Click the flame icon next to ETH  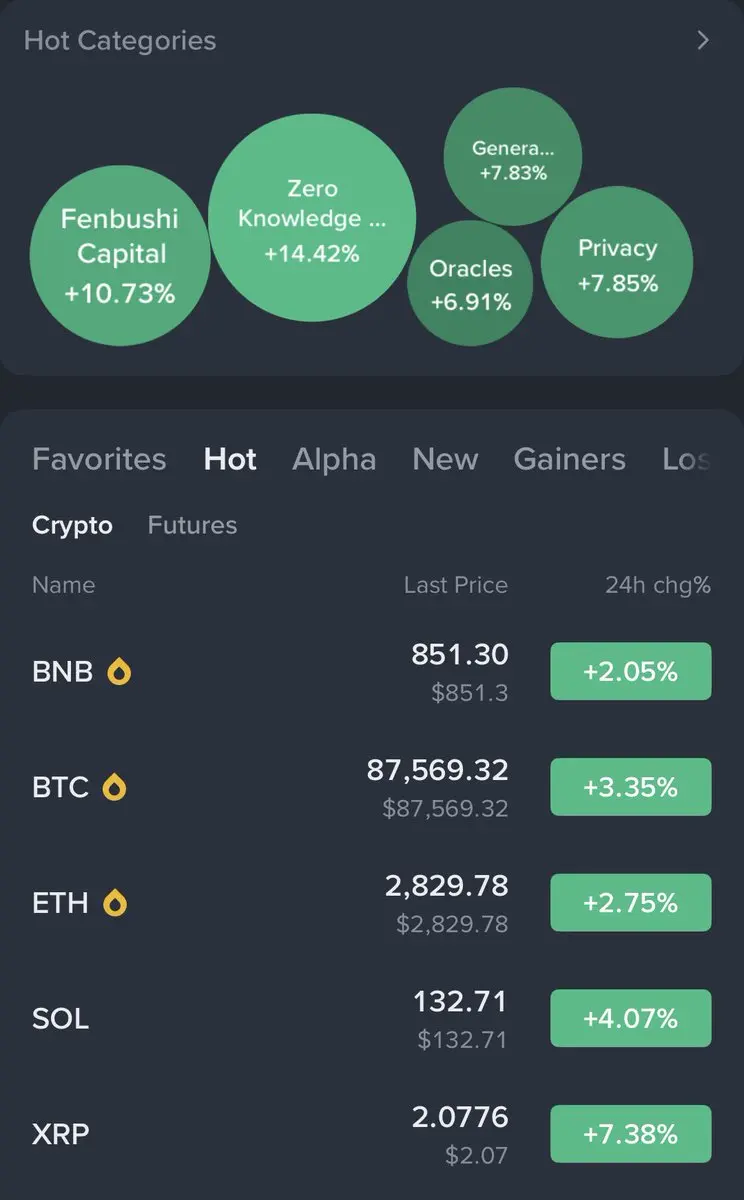(115, 903)
